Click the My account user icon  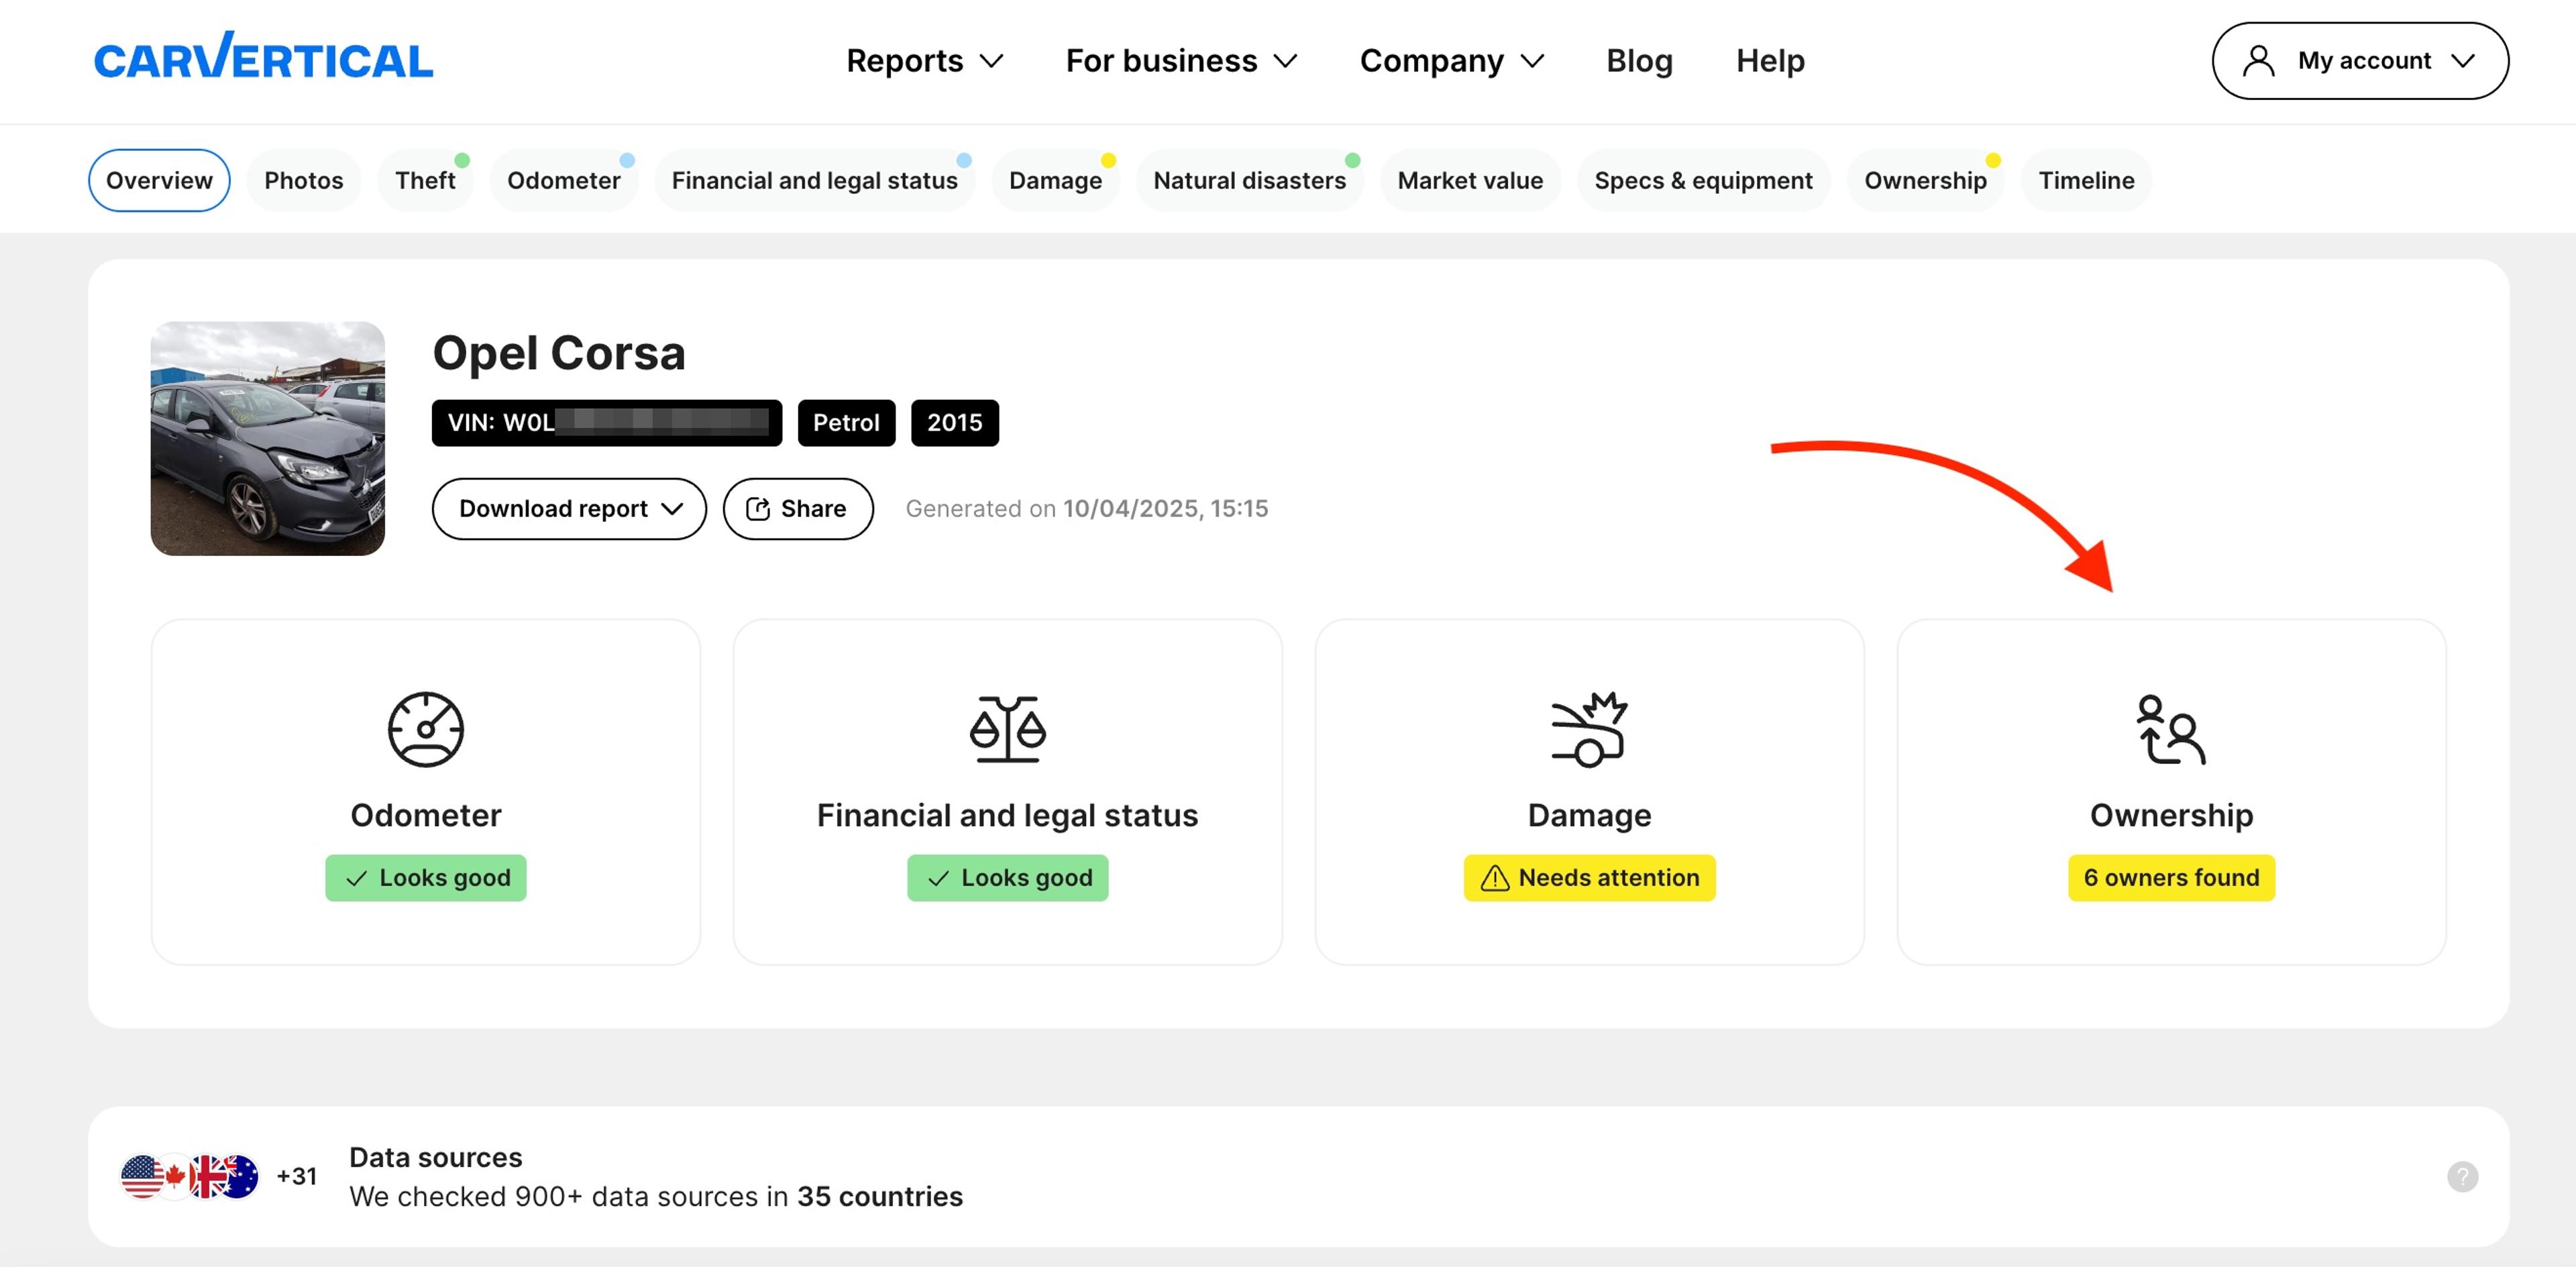point(2258,61)
